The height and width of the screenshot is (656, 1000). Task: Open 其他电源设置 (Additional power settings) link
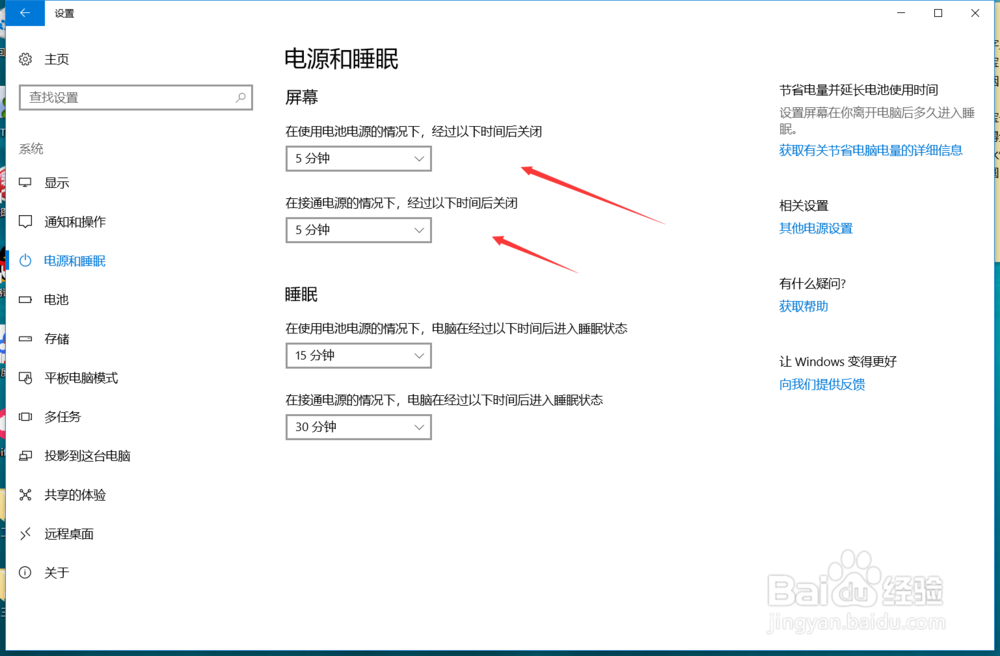point(814,228)
